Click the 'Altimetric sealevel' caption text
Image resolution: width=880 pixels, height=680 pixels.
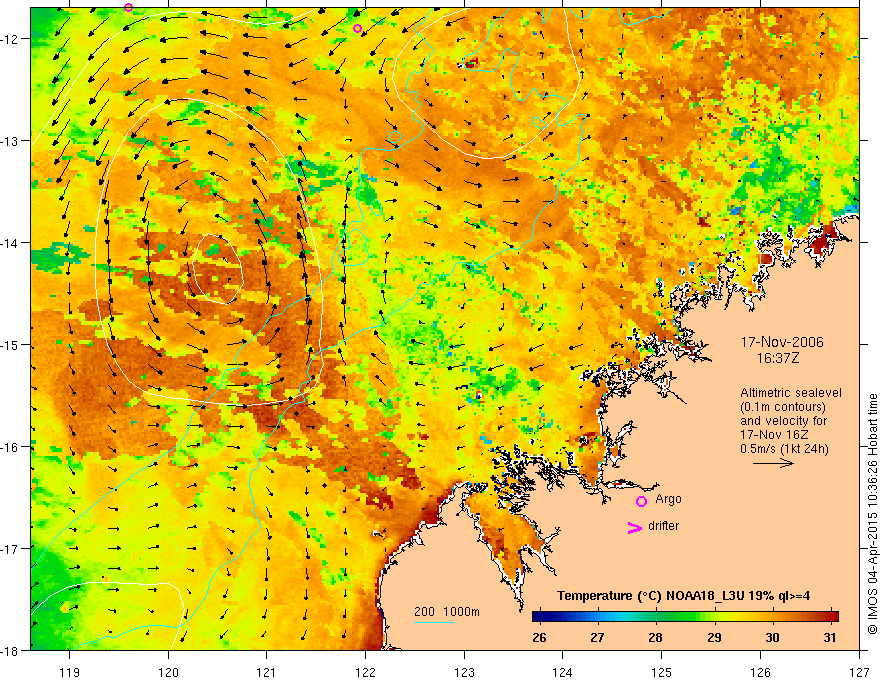coord(791,393)
